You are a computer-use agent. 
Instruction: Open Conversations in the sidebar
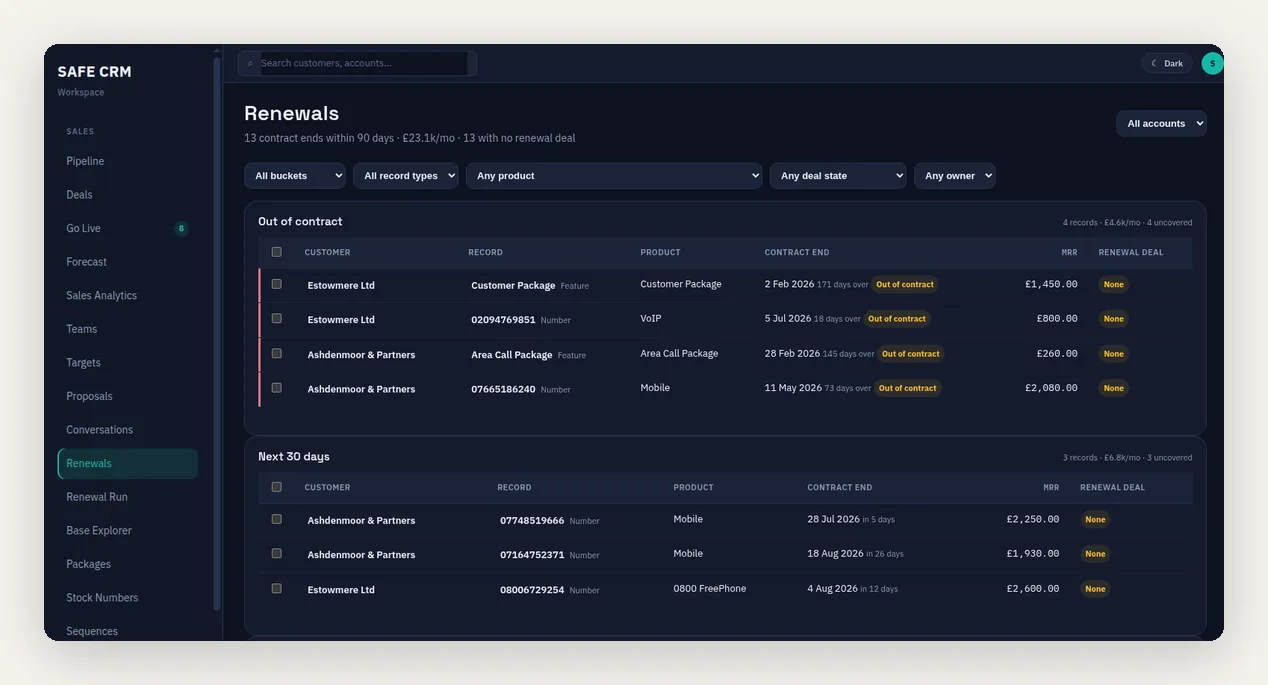pyautogui.click(x=128, y=430)
